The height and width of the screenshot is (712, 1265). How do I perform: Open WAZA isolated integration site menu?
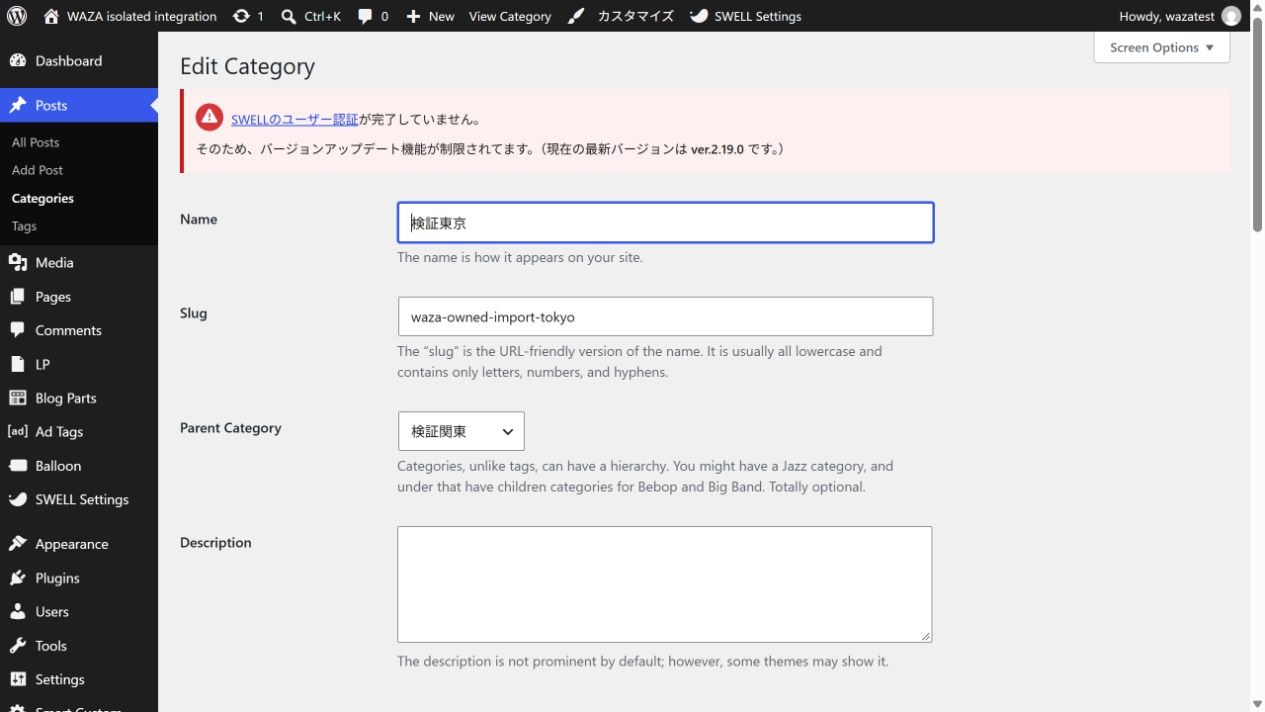pyautogui.click(x=130, y=16)
